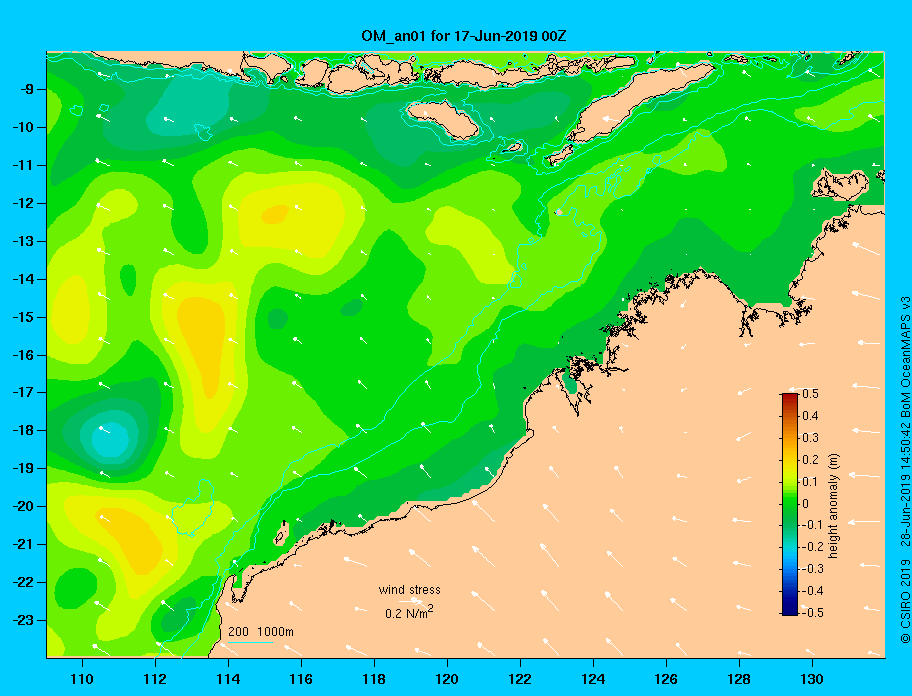Click the latitude label '-10'

click(22, 127)
